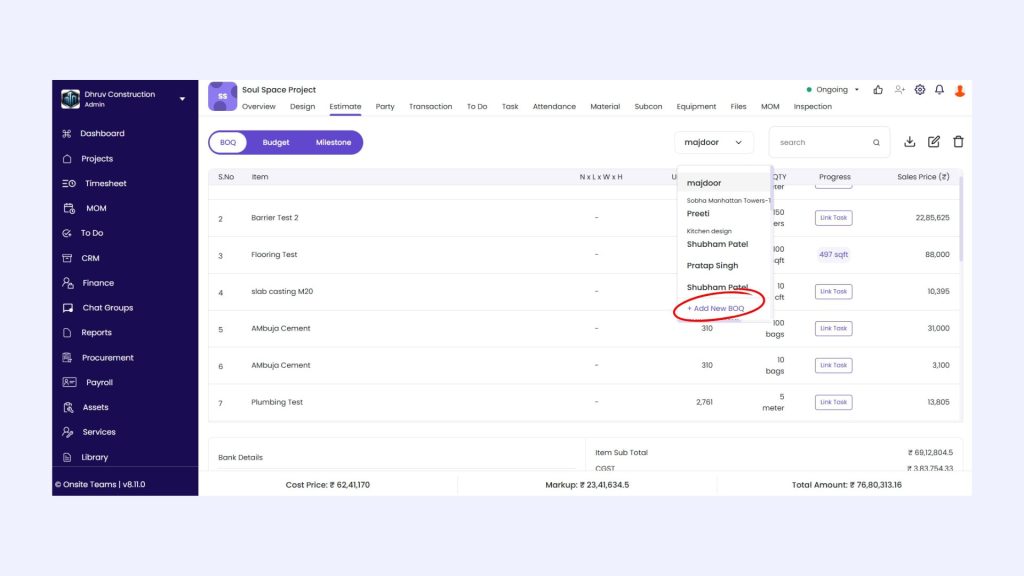Click Link Task button for Barrier Test 2
Viewport: 1024px width, 576px height.
tap(833, 218)
